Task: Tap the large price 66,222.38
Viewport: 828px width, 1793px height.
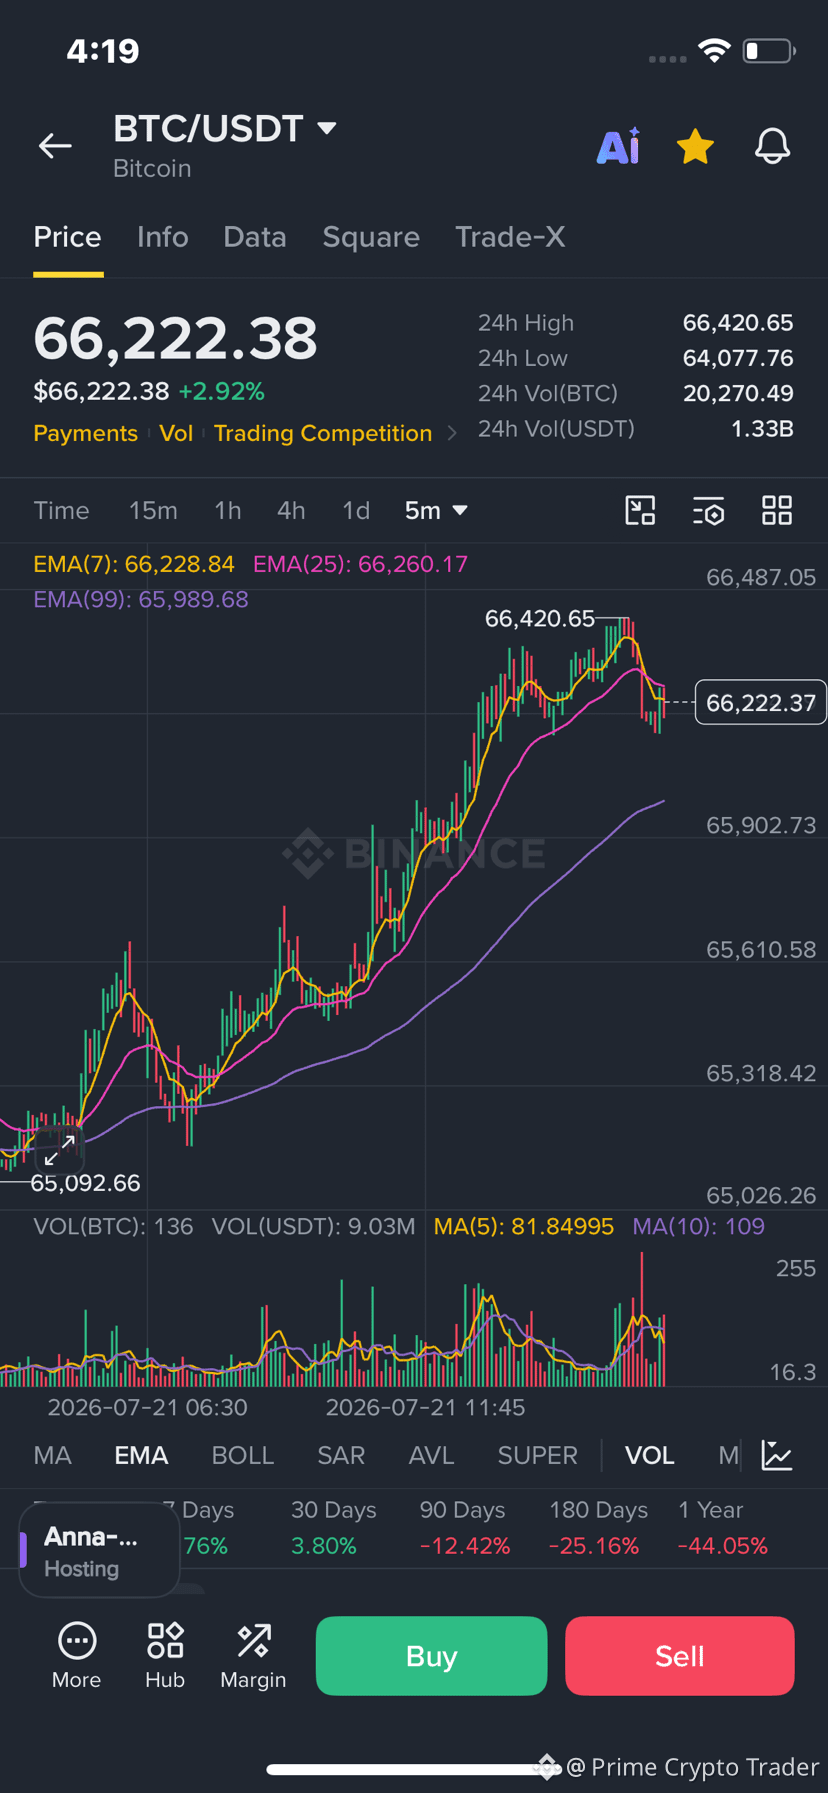Action: (175, 338)
